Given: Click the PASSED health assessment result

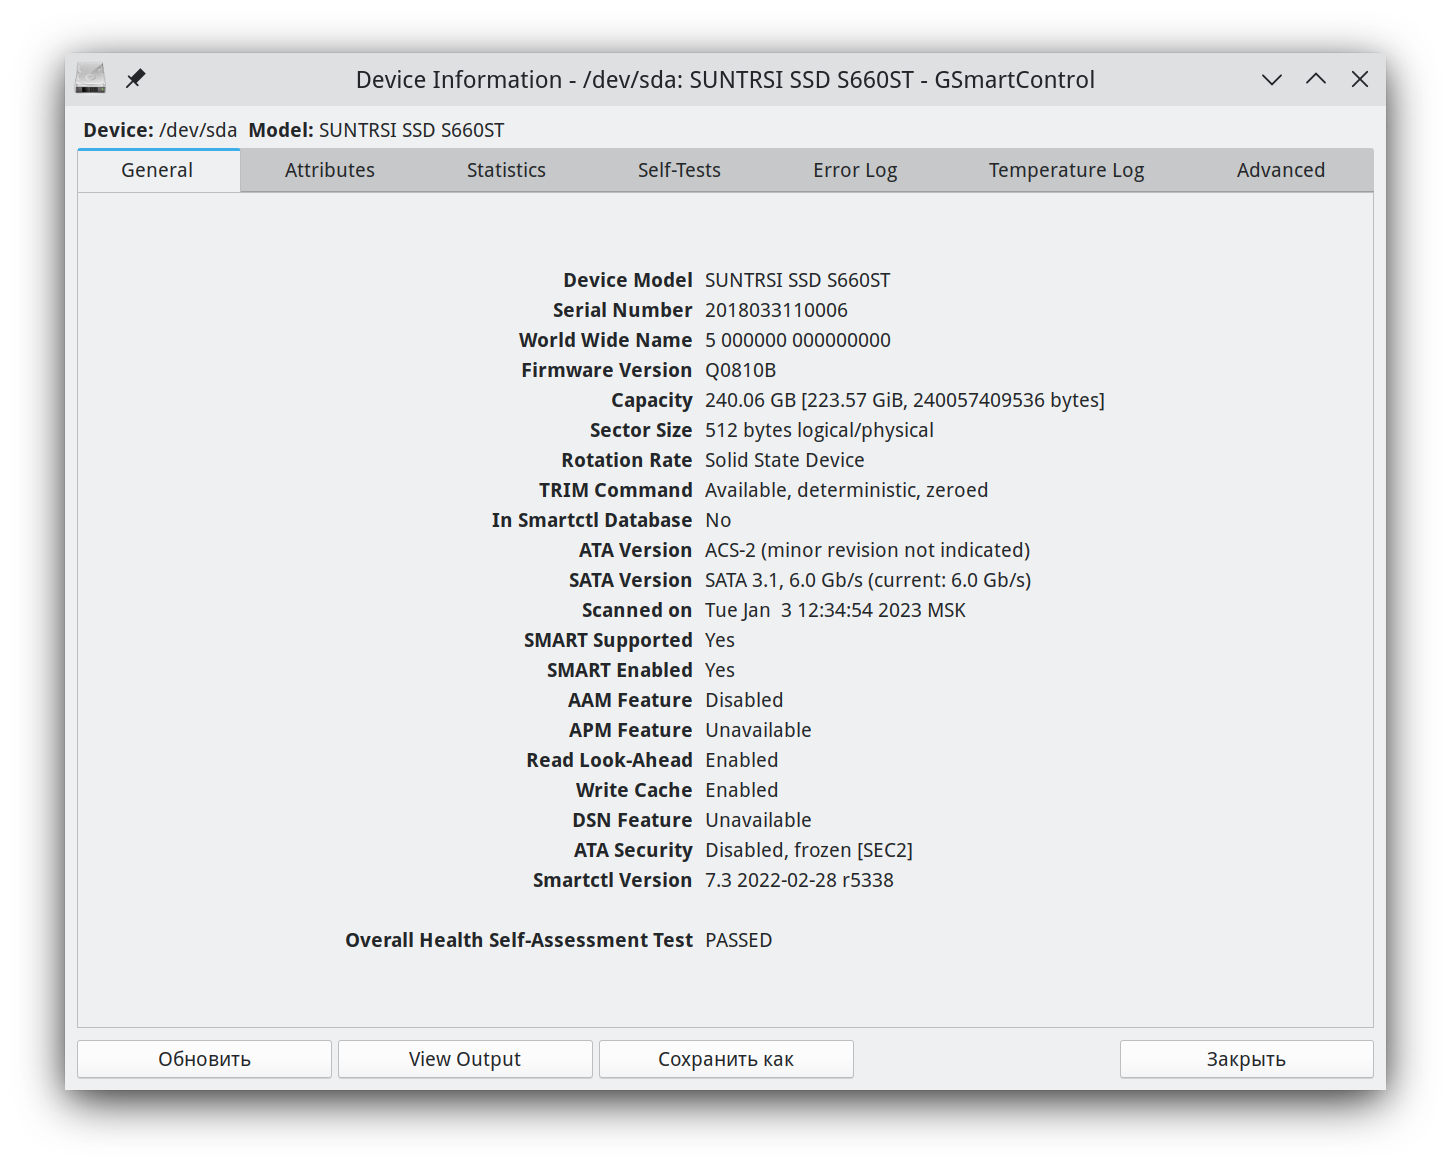Looking at the screenshot, I should click(738, 940).
